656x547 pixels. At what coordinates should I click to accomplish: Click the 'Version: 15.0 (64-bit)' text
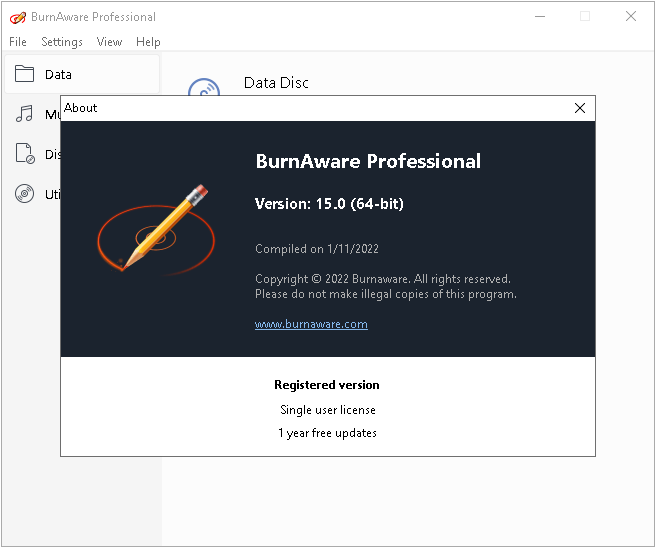329,204
